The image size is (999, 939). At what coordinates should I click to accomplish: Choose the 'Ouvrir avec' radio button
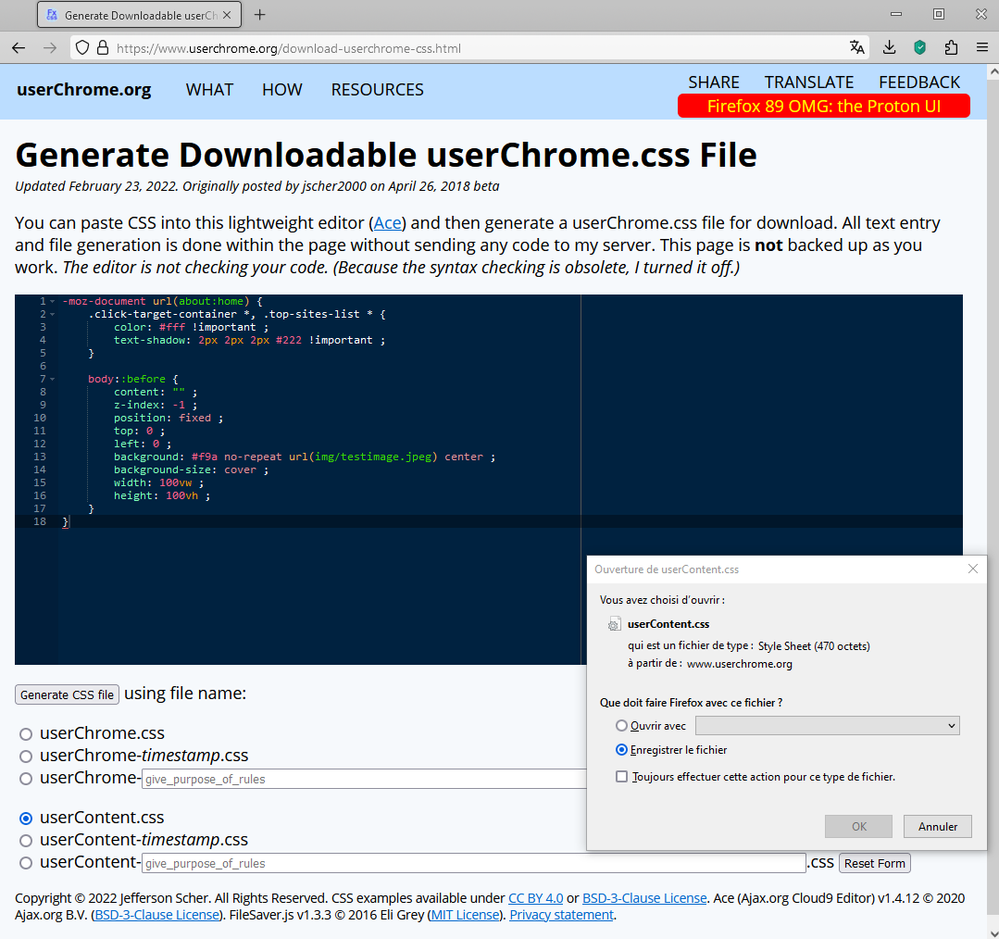(622, 725)
